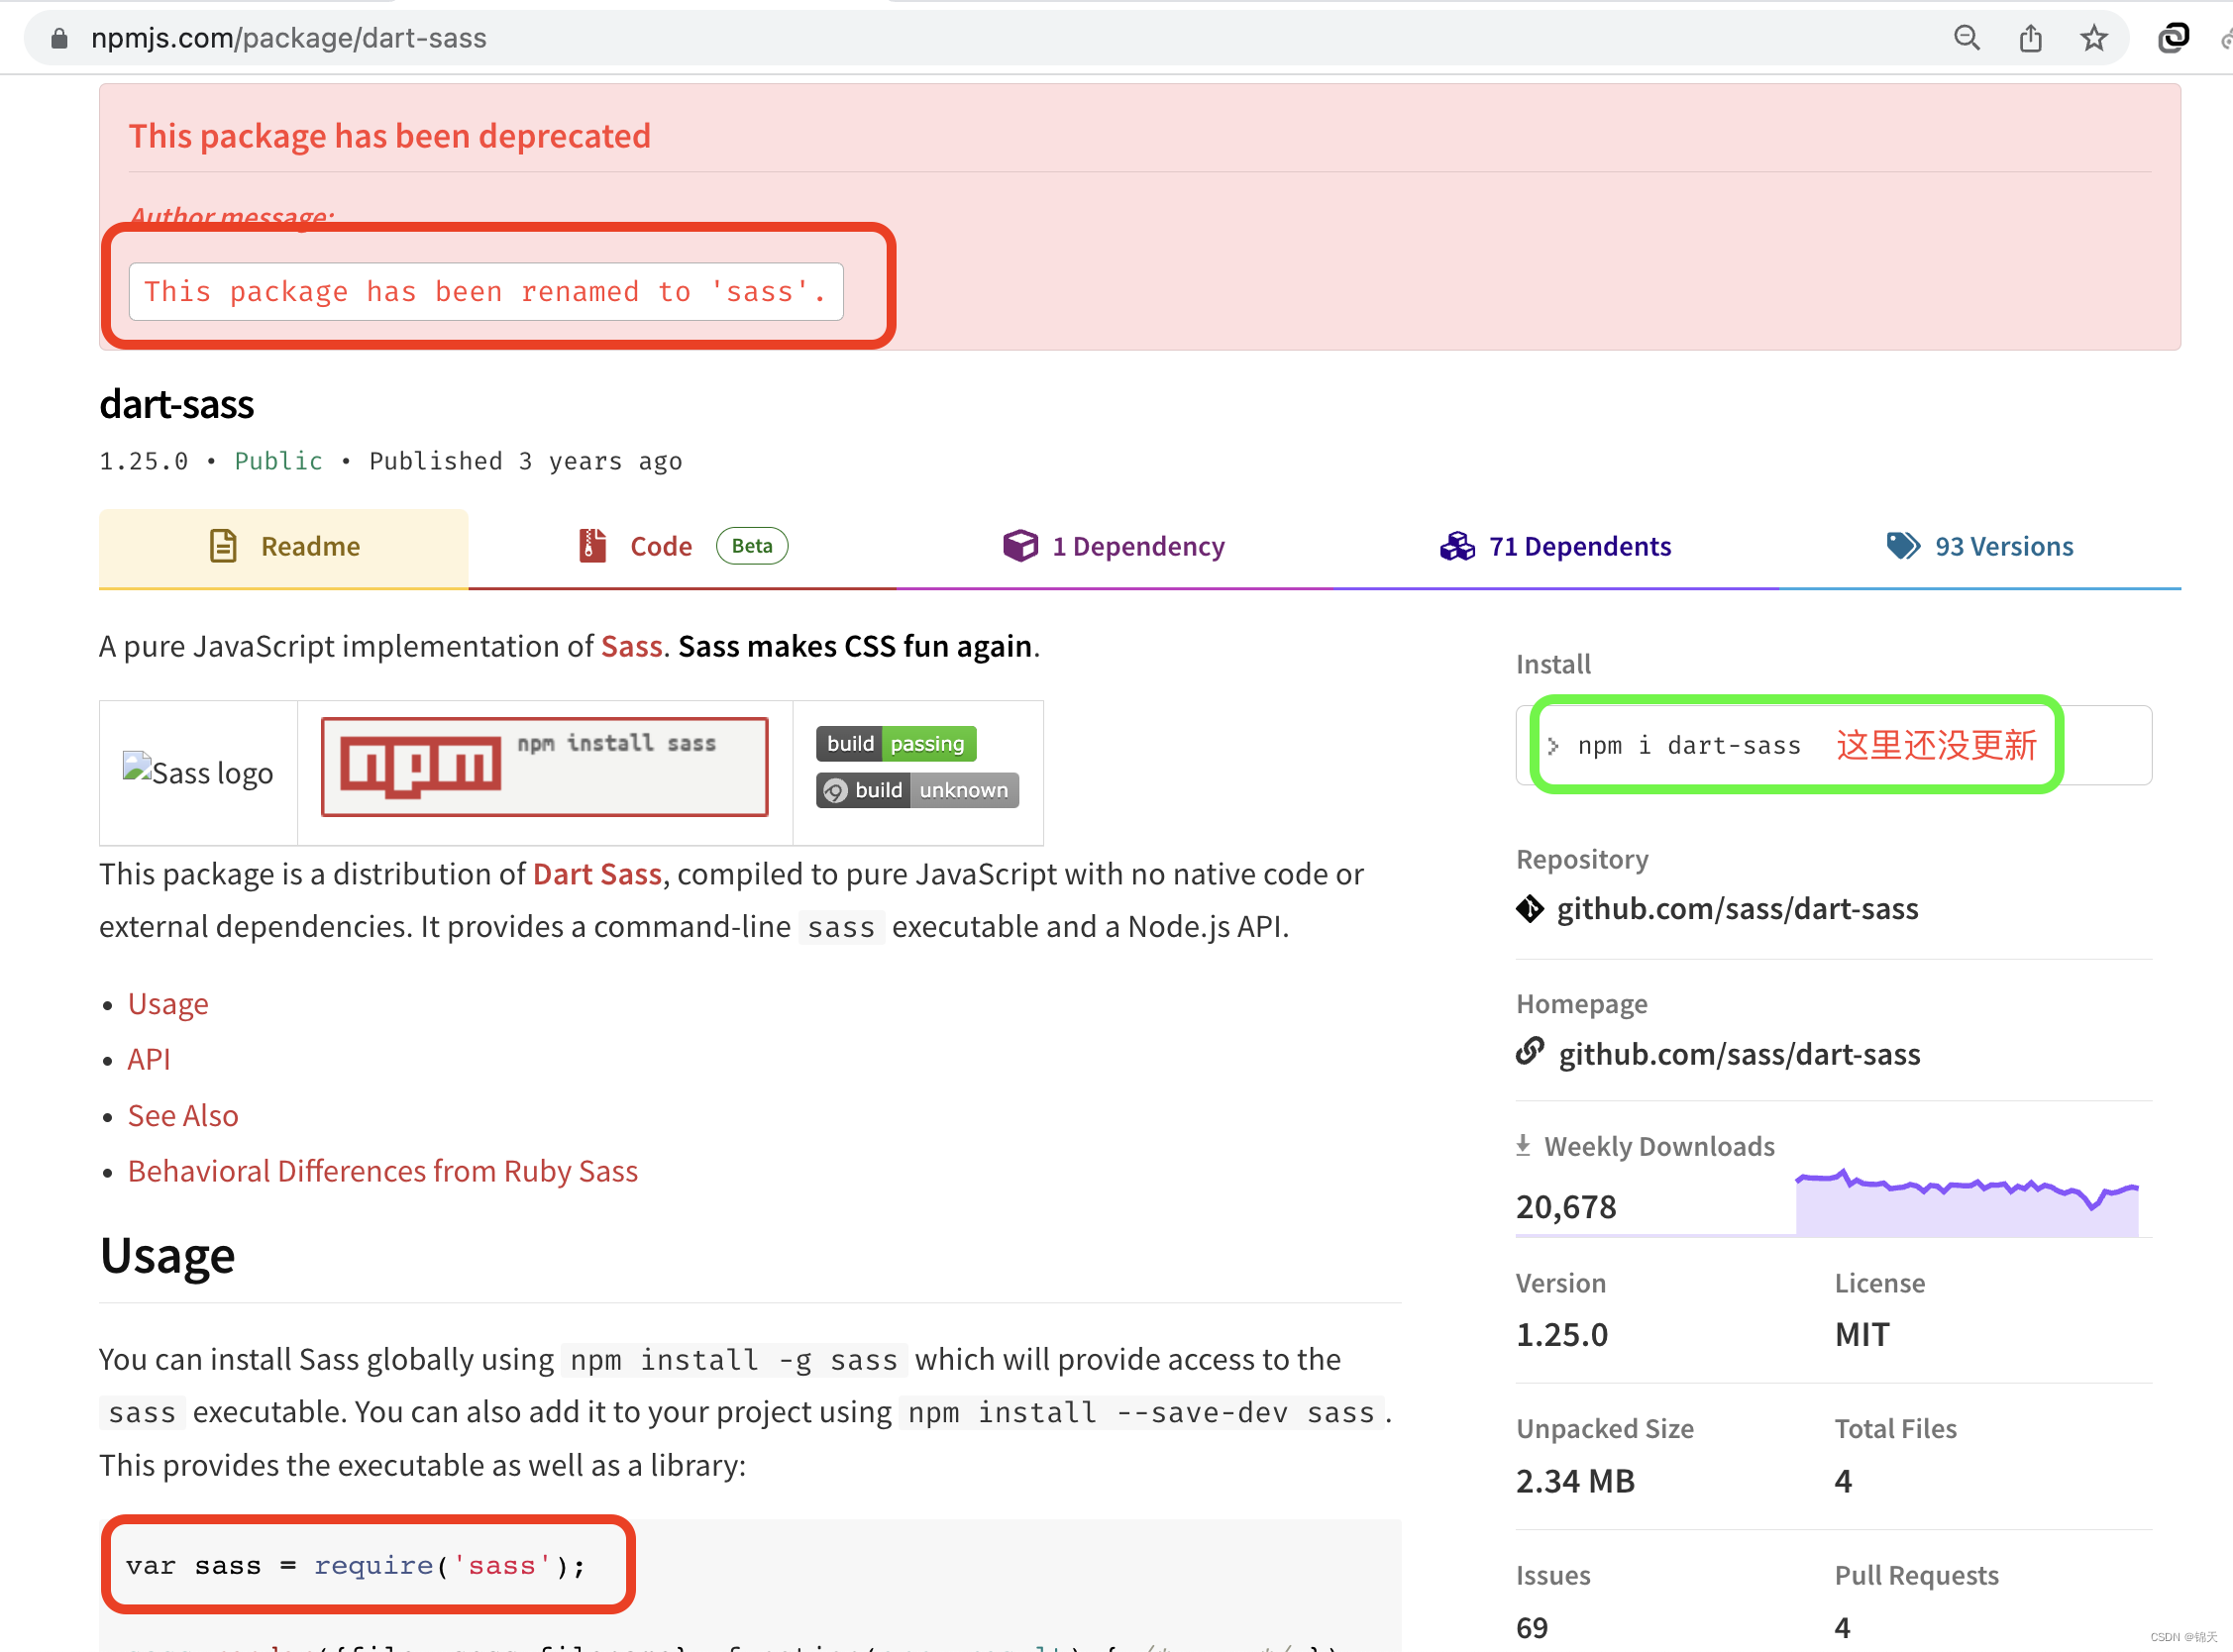The width and height of the screenshot is (2233, 1652).
Task: Click the git repository diamond icon
Action: (x=1530, y=908)
